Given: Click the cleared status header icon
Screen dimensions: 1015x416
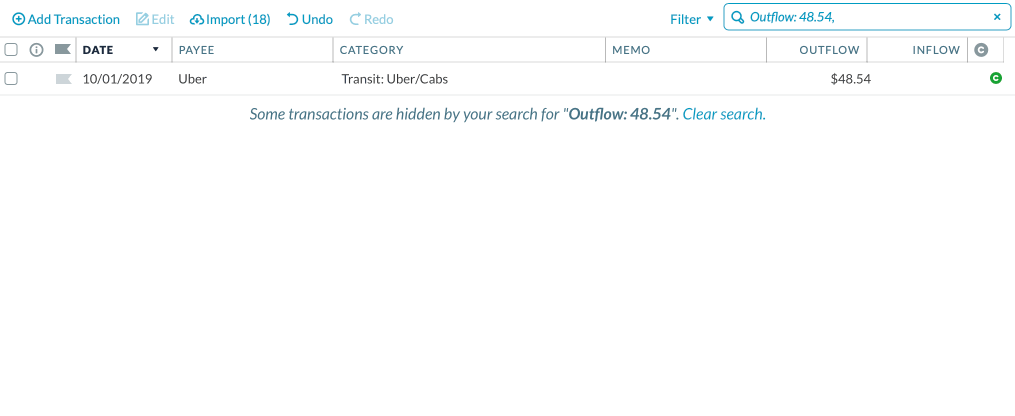Looking at the screenshot, I should tap(981, 49).
